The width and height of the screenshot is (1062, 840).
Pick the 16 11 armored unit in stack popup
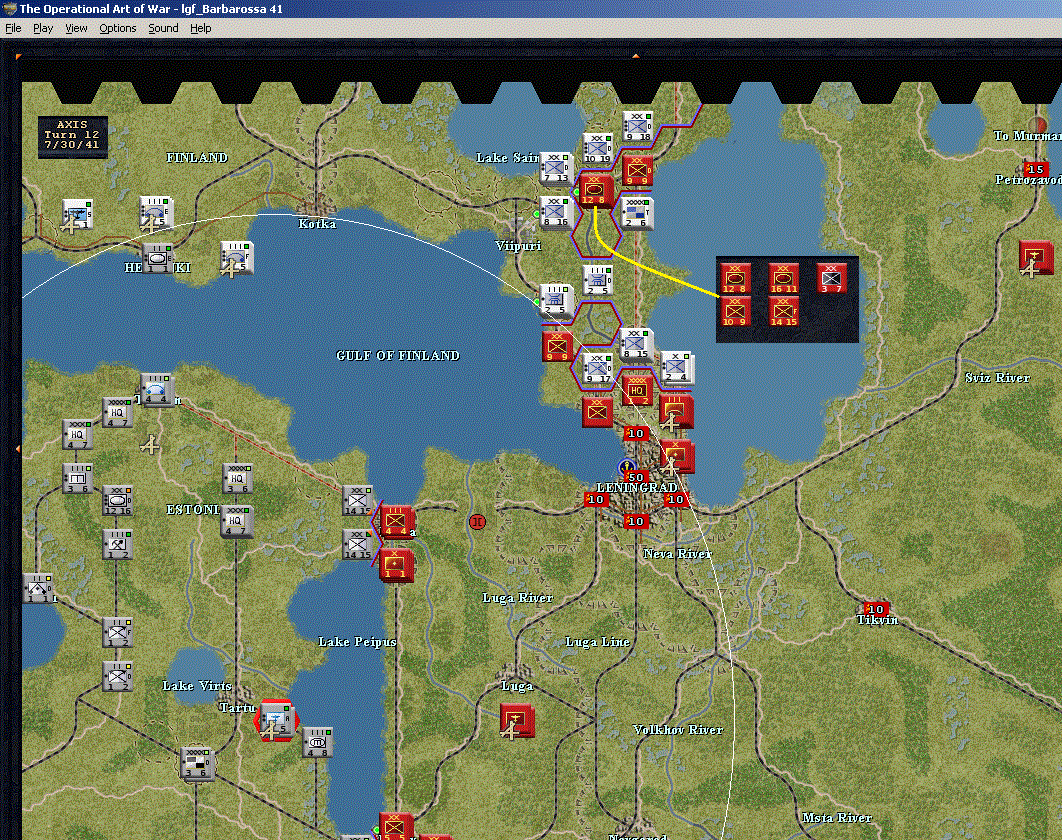[x=782, y=278]
